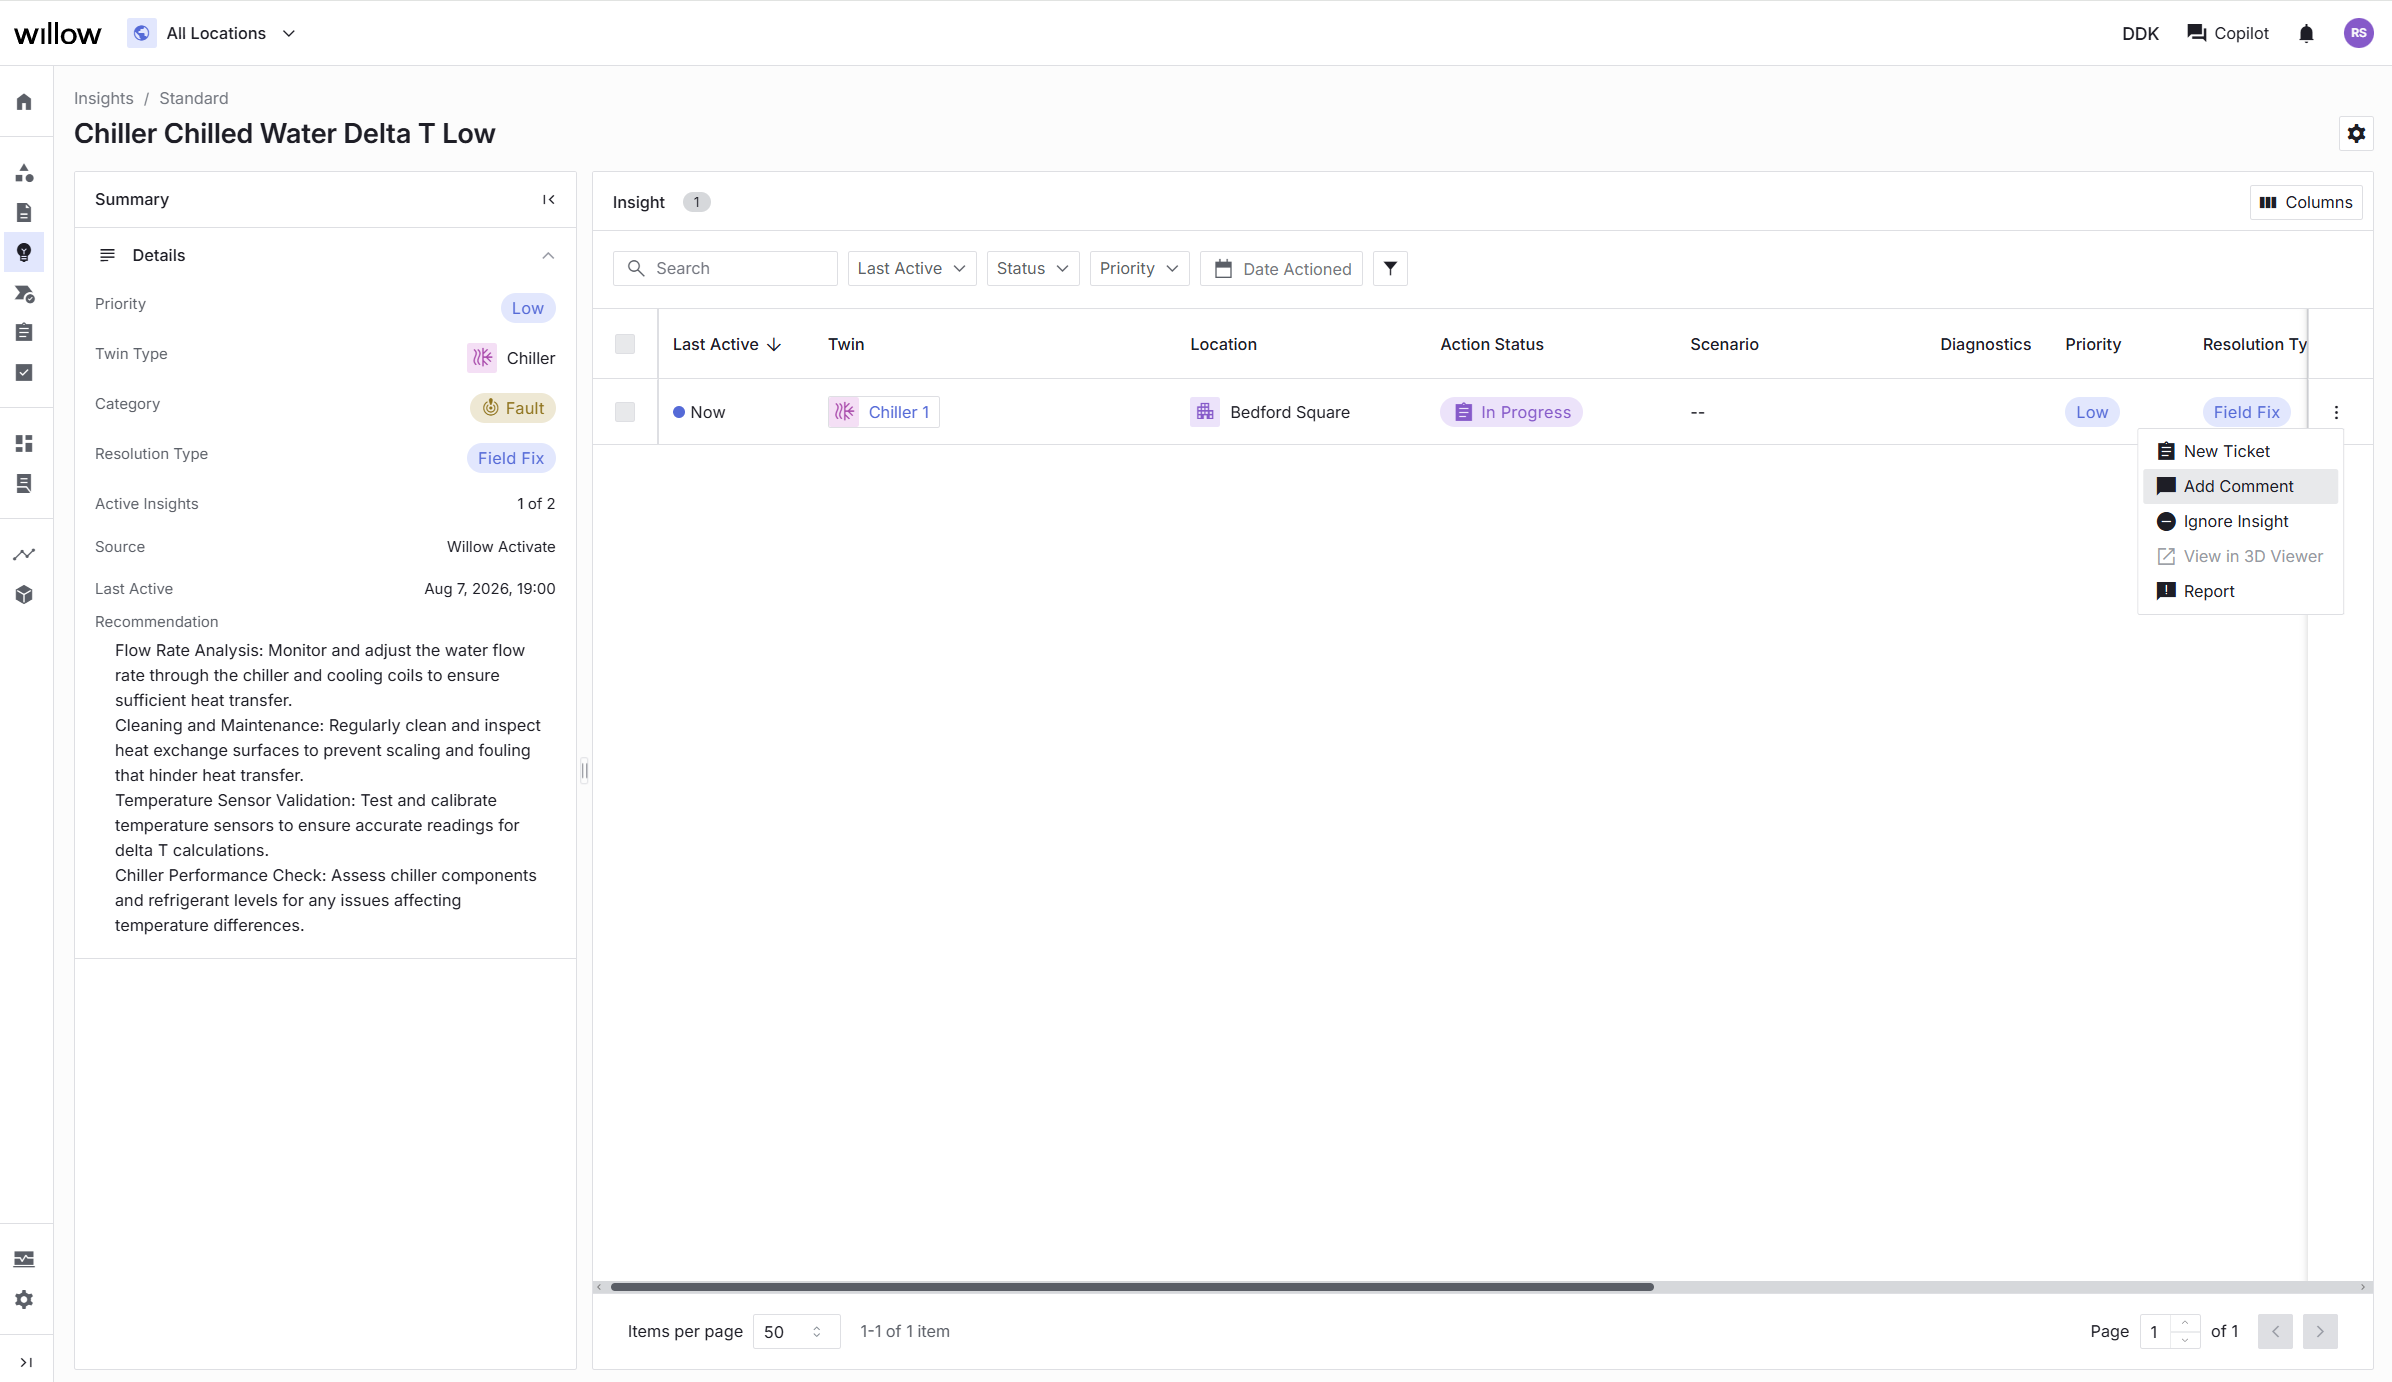This screenshot has width=2392, height=1382.
Task: Open the clipboard icon in left sidebar
Action: (24, 332)
